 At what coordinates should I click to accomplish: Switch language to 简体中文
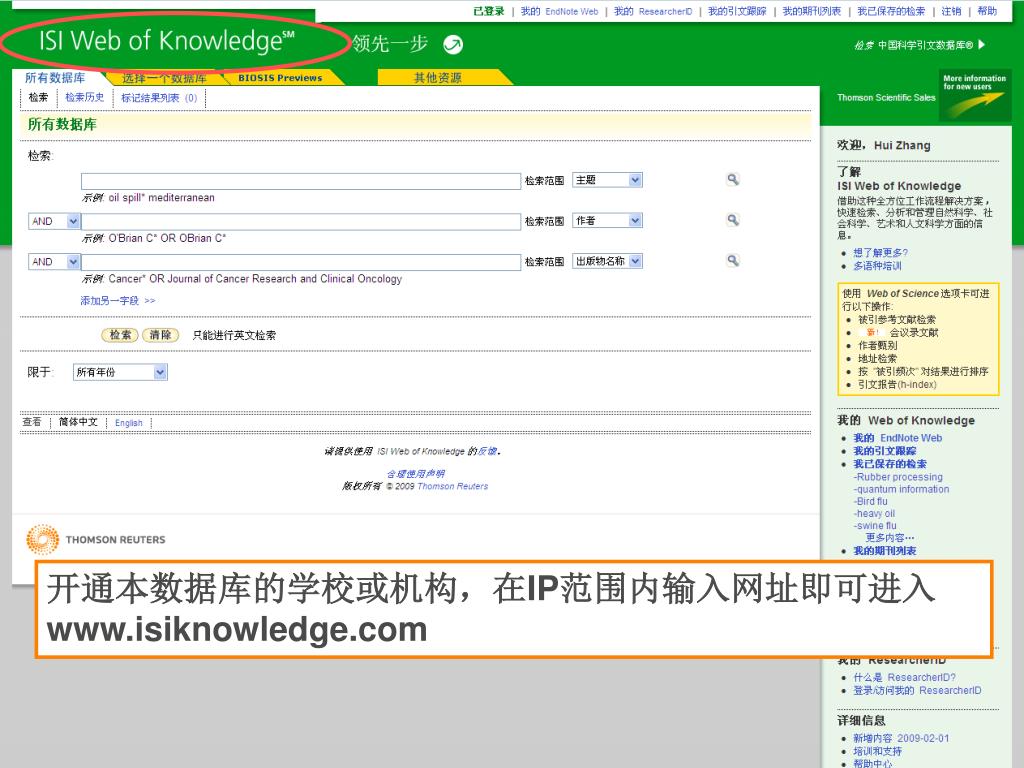pyautogui.click(x=78, y=422)
